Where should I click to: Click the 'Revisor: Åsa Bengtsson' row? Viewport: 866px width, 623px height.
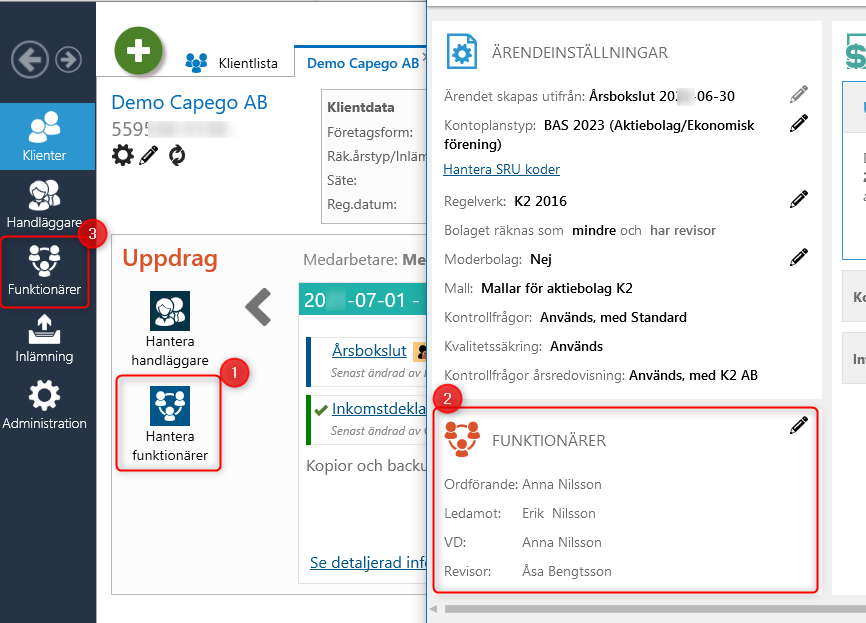pos(527,571)
